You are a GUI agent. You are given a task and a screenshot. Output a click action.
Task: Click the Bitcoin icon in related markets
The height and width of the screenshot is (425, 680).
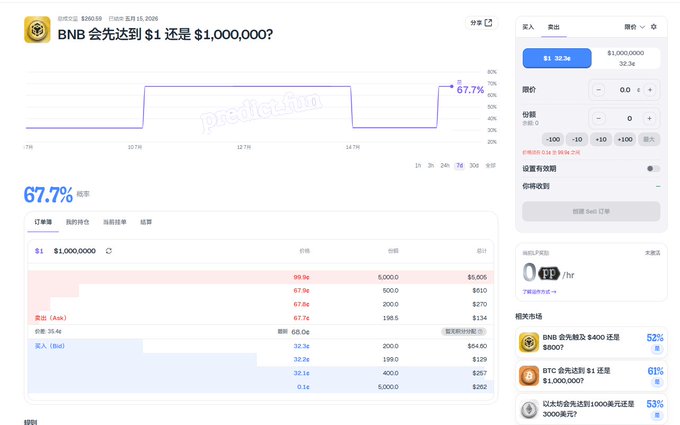pos(529,376)
